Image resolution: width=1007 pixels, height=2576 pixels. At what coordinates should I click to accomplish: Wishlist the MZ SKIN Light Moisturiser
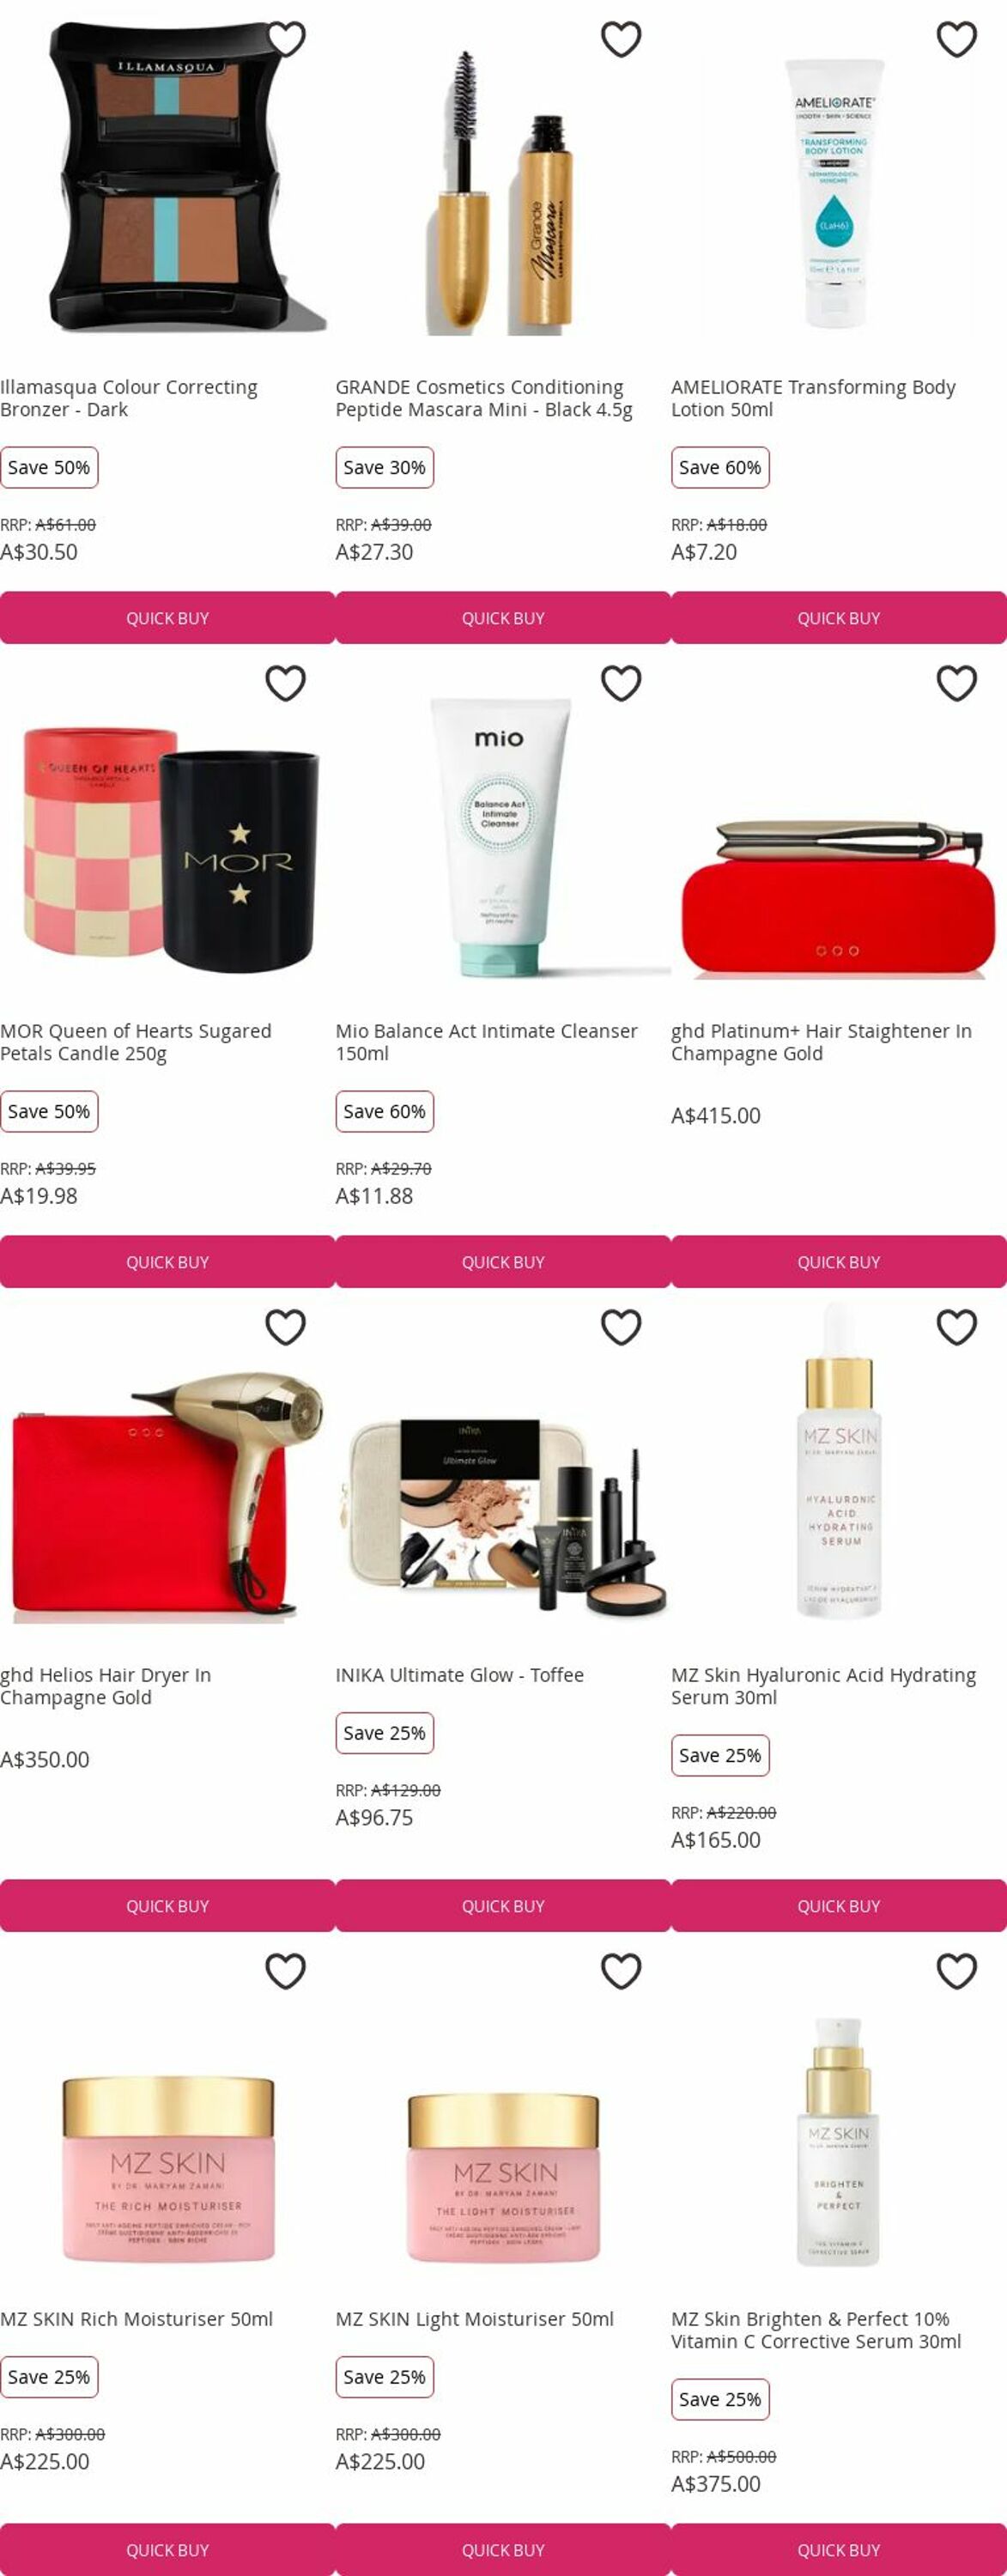(621, 1971)
